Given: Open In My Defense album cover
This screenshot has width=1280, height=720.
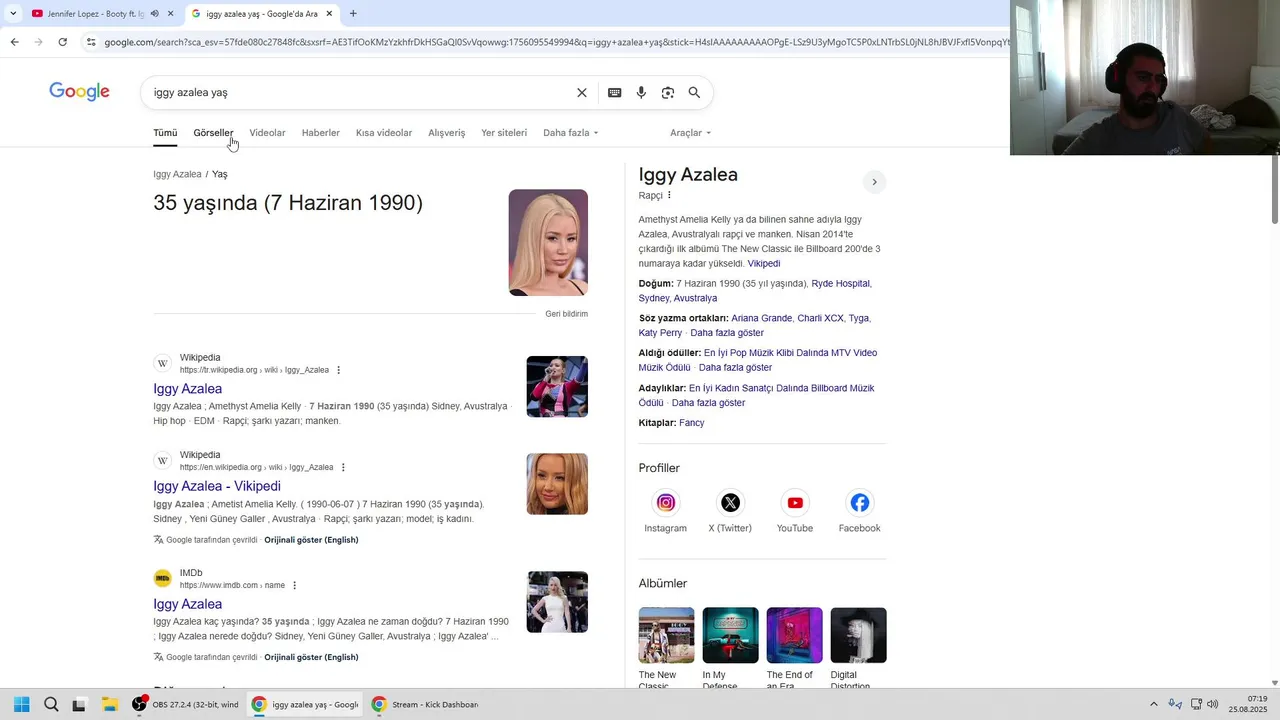Looking at the screenshot, I should pyautogui.click(x=730, y=635).
